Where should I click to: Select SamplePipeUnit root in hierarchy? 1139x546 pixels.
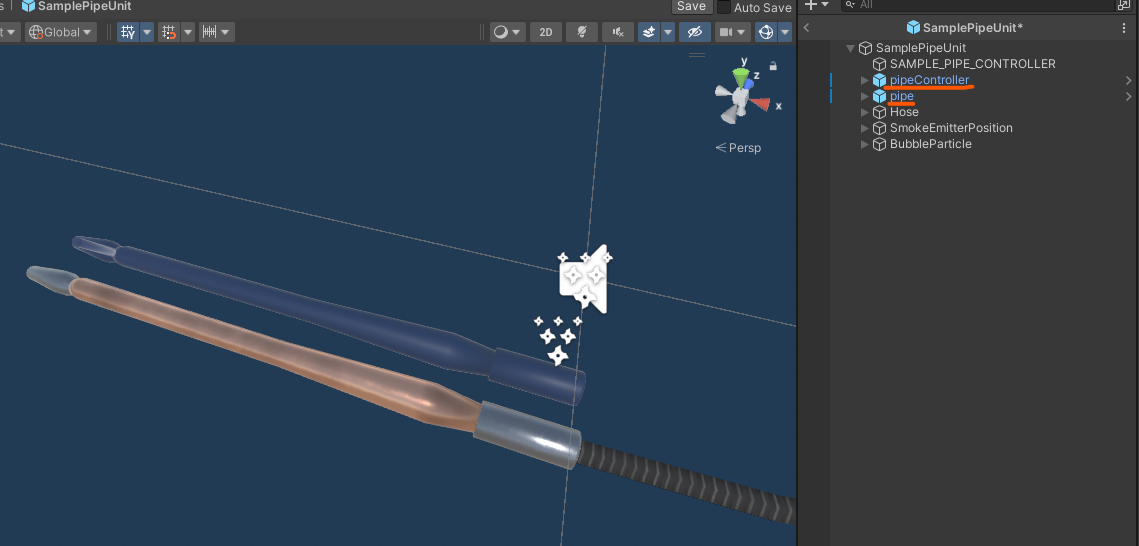[x=921, y=48]
